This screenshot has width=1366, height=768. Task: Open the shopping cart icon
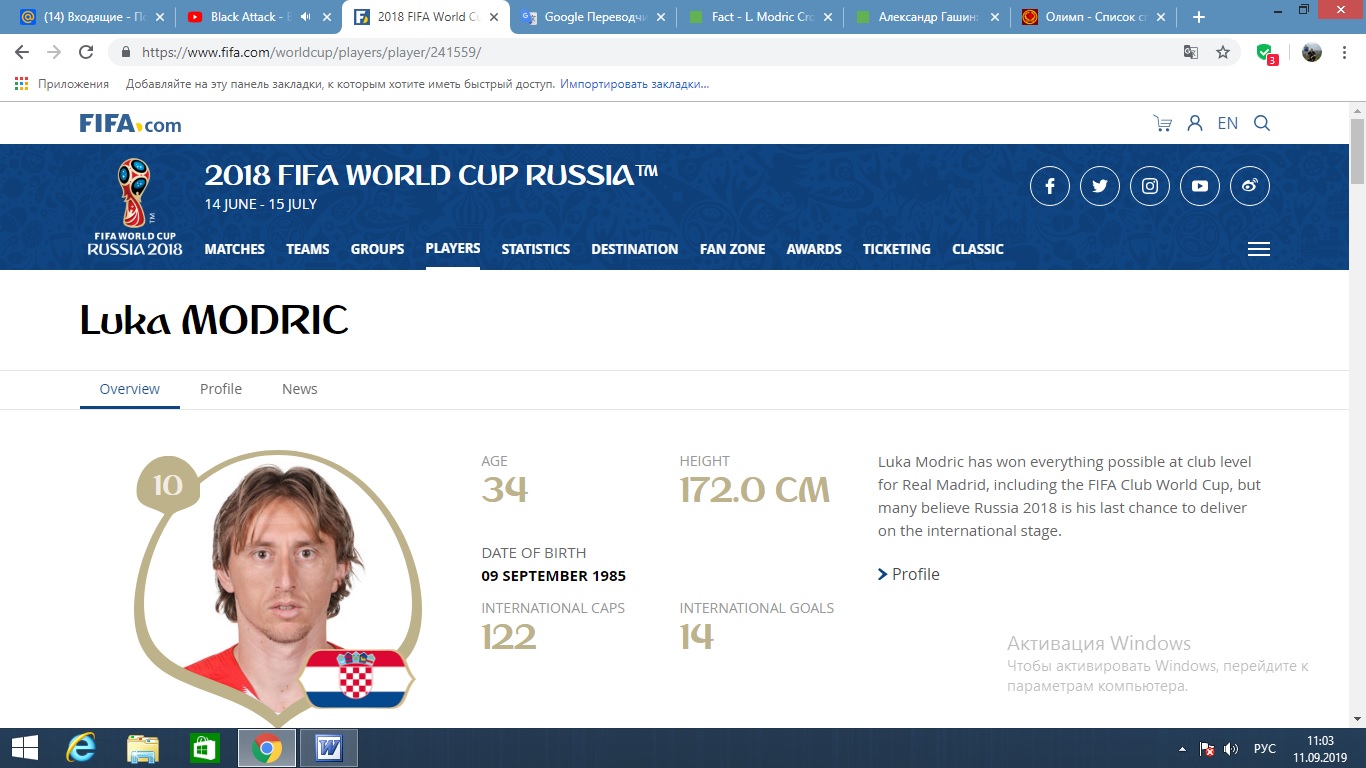(x=1162, y=124)
